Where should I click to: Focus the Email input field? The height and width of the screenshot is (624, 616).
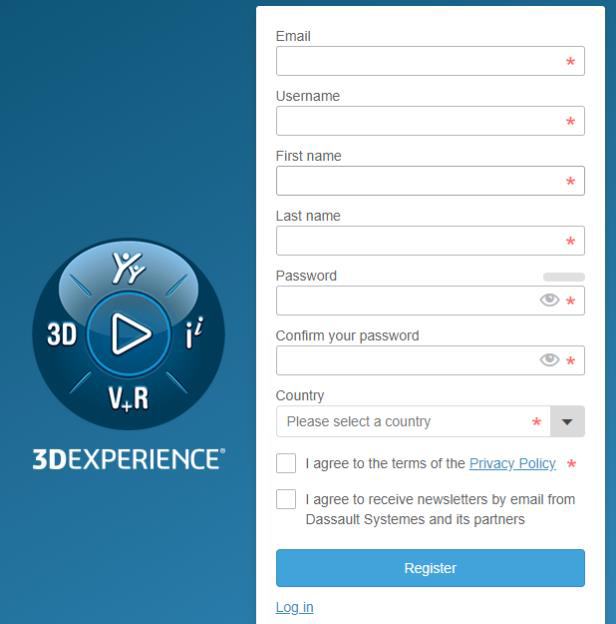click(430, 61)
